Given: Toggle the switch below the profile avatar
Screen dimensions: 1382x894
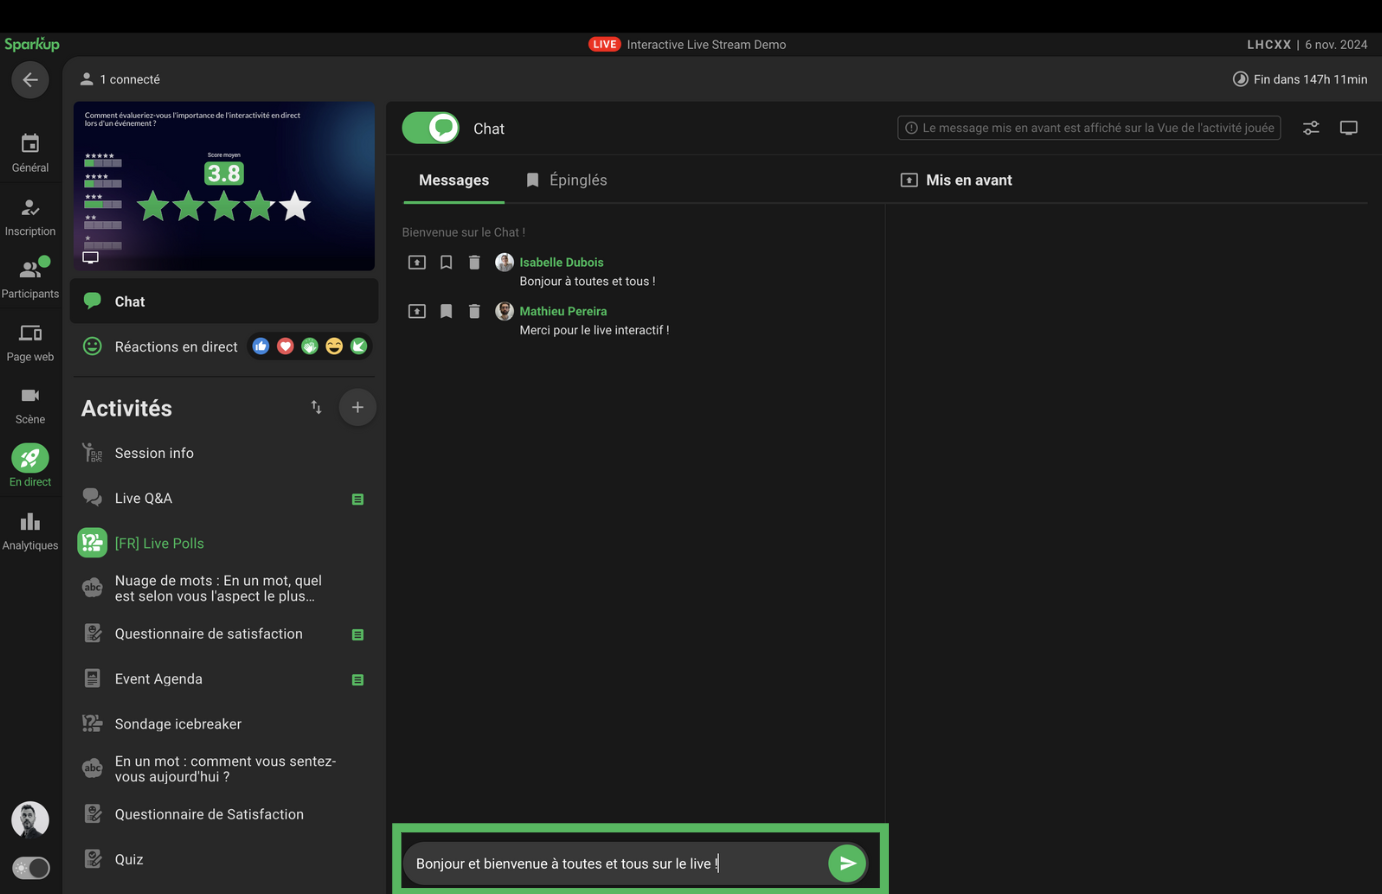Looking at the screenshot, I should pos(30,868).
